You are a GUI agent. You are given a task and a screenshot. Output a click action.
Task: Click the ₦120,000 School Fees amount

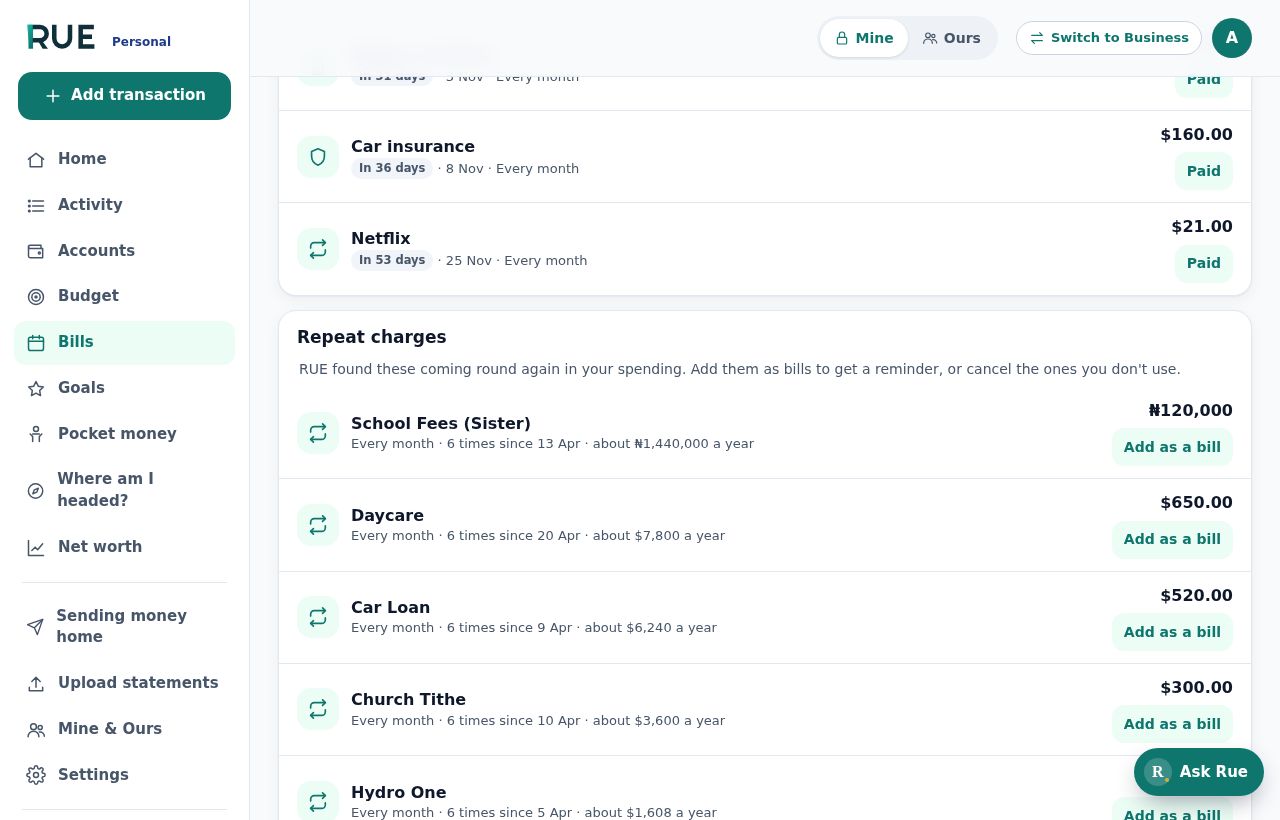point(1190,410)
